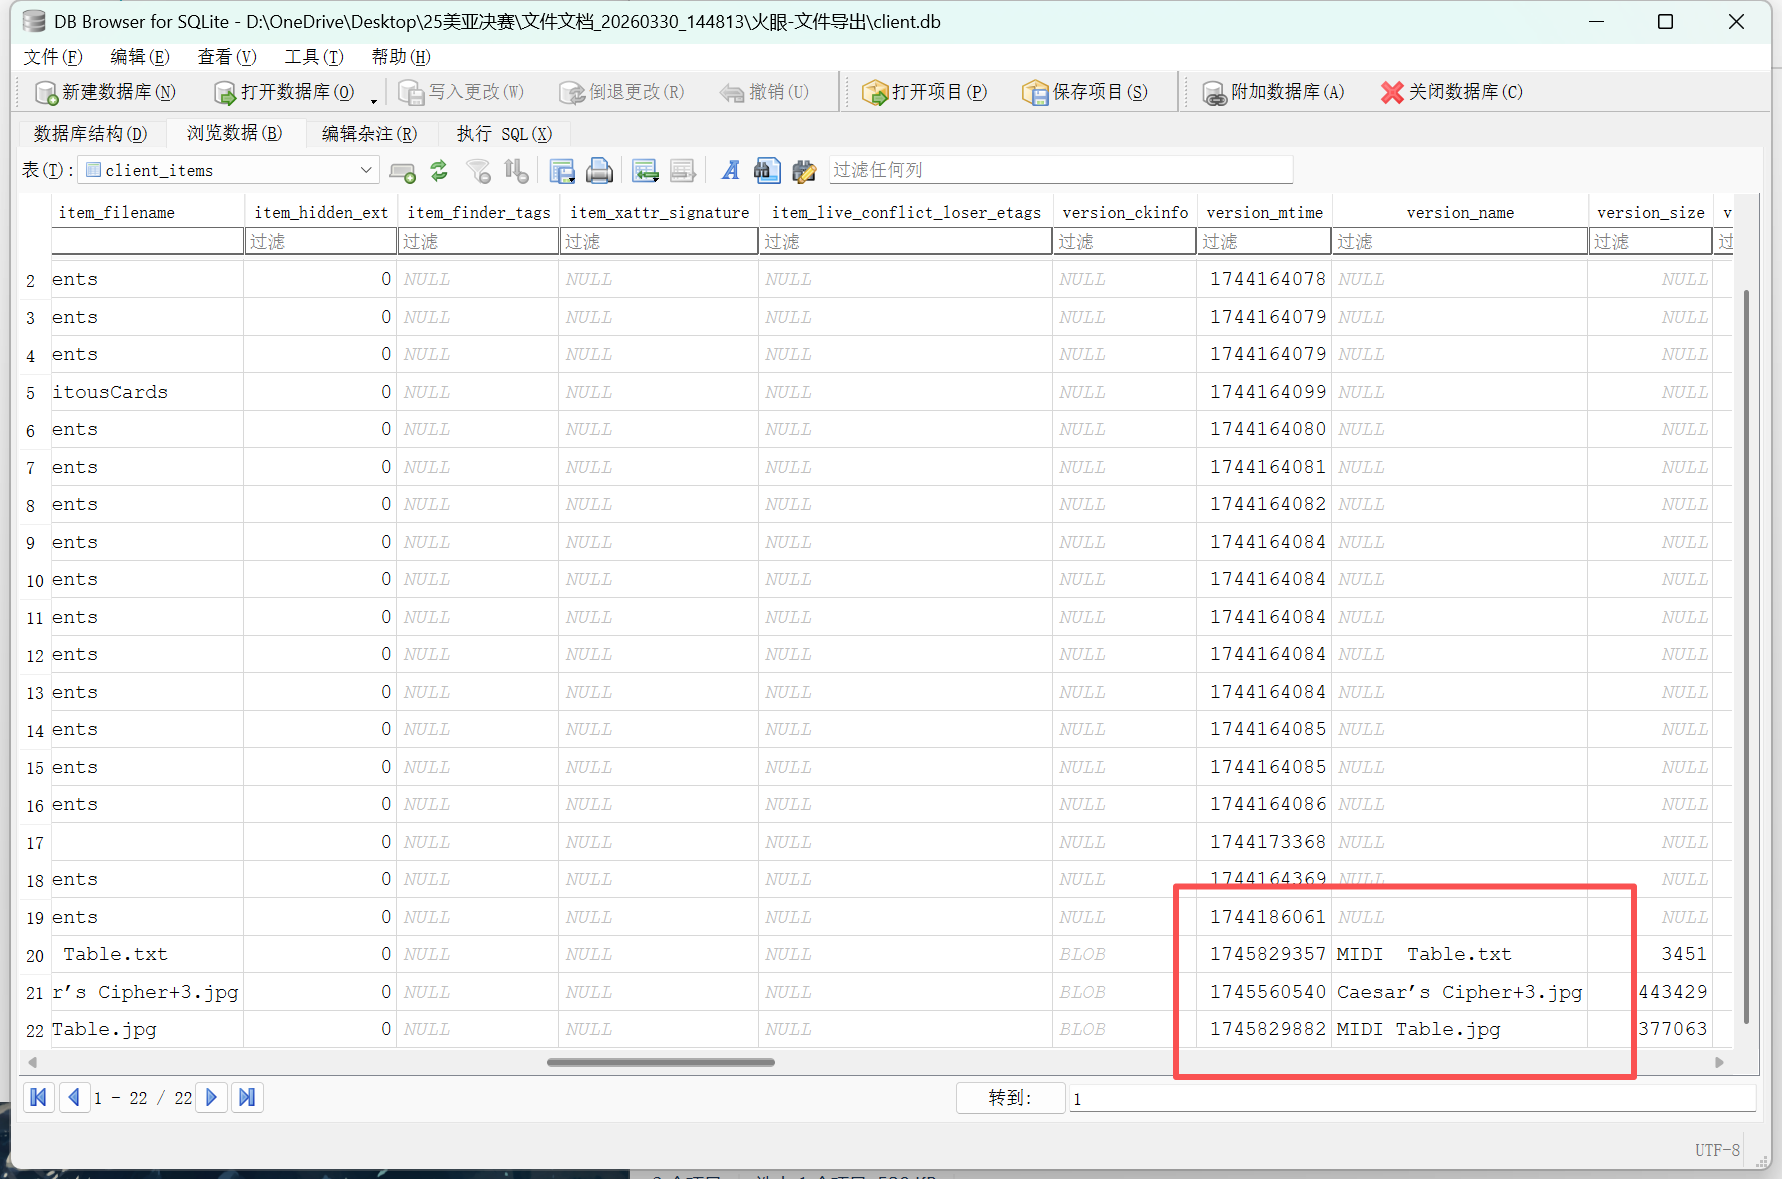Go to the next page of records
1782x1179 pixels.
211,1097
